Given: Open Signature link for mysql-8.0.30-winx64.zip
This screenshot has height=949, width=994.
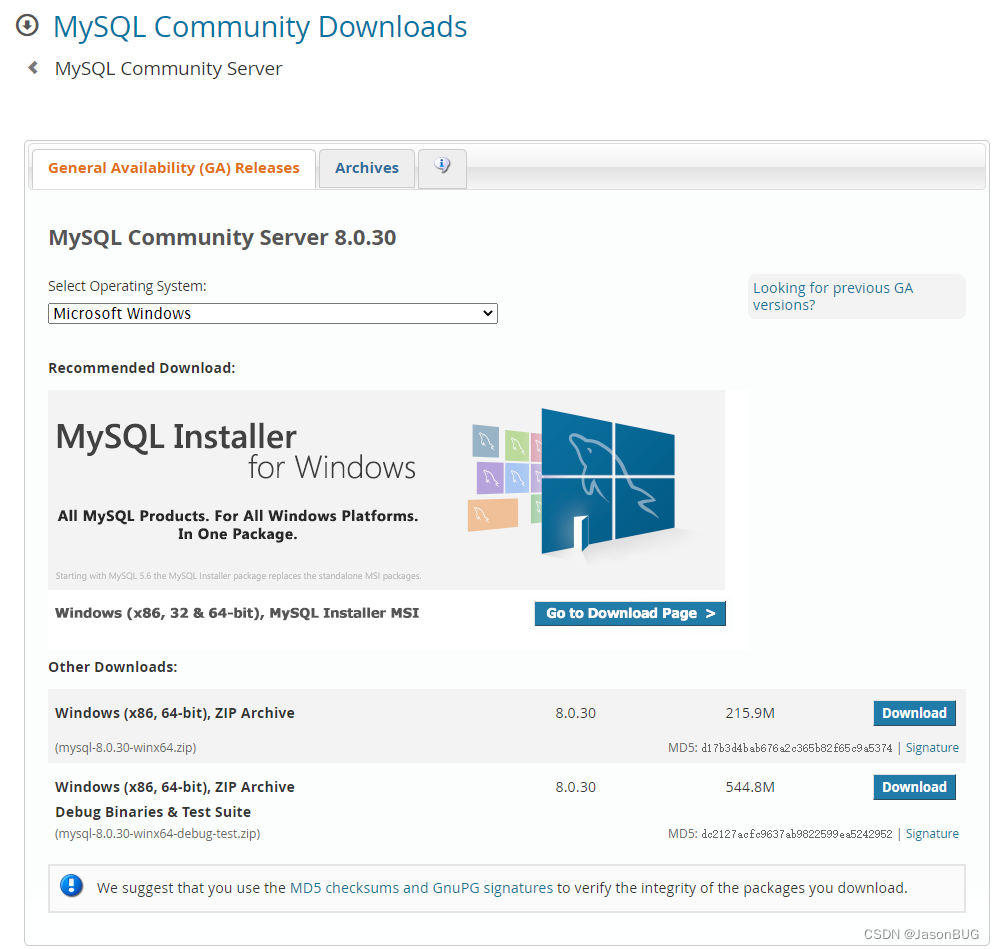Looking at the screenshot, I should [932, 747].
